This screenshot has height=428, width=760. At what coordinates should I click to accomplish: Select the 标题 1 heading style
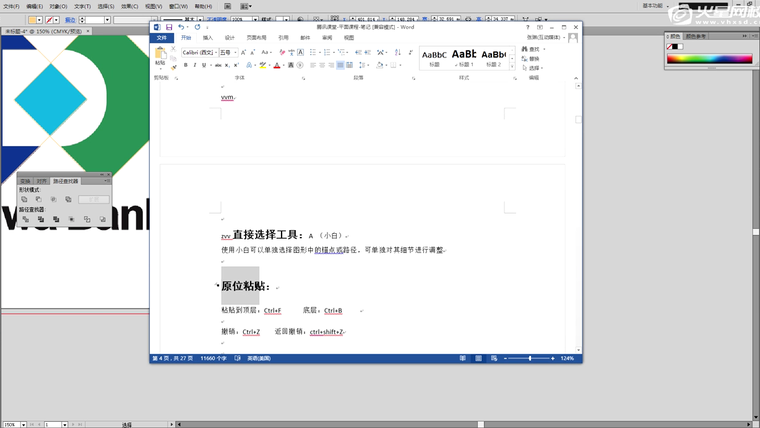click(463, 56)
